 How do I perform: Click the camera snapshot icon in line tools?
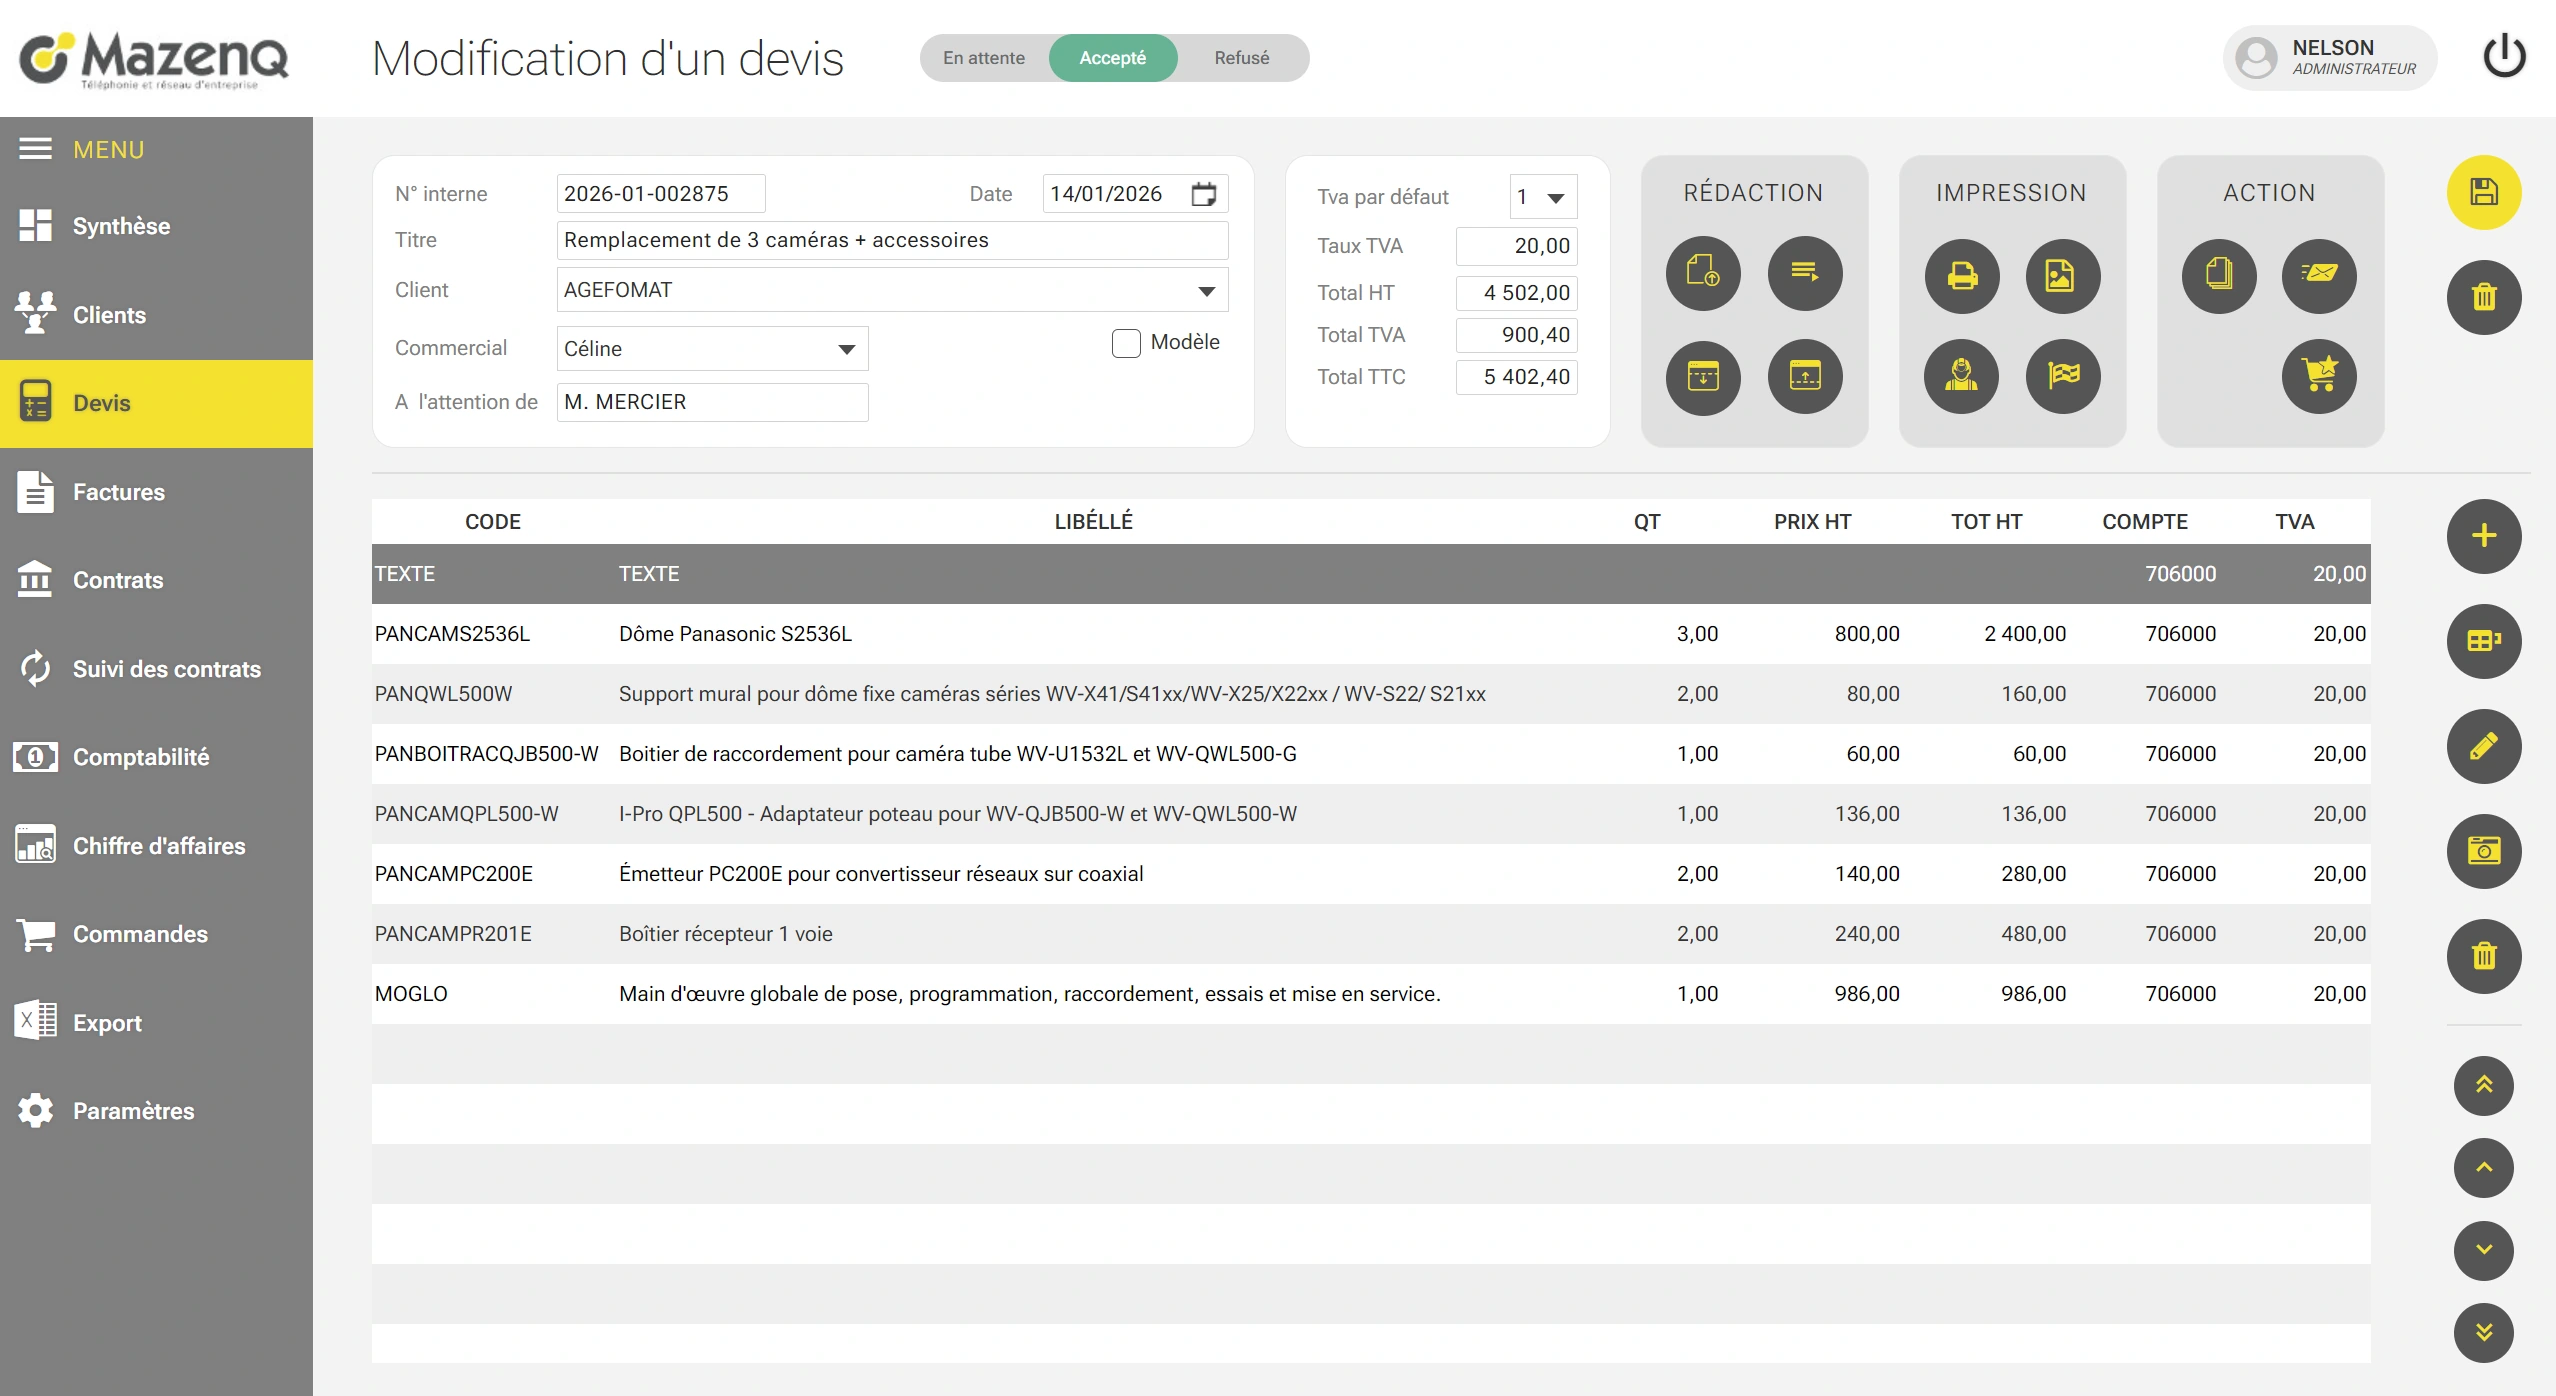tap(2484, 851)
